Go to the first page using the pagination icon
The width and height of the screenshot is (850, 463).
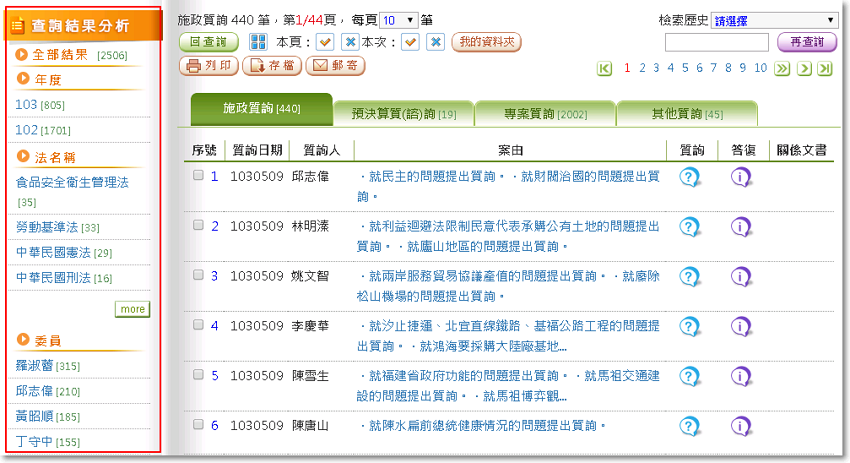605,68
